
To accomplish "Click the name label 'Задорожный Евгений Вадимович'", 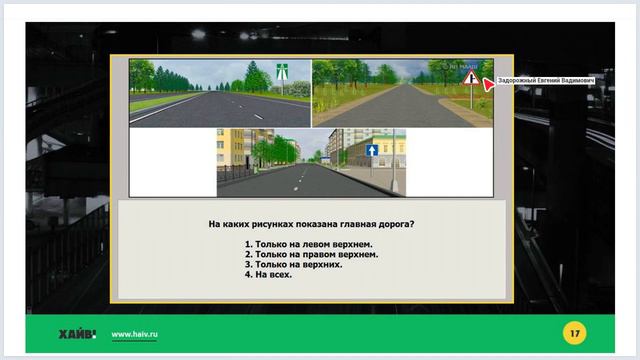I will [546, 80].
